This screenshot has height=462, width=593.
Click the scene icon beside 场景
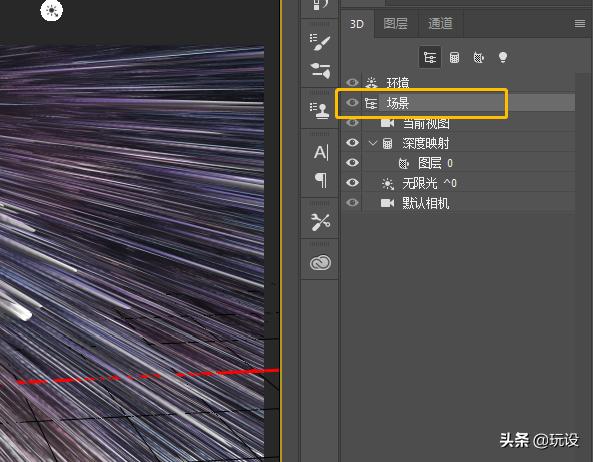point(371,103)
